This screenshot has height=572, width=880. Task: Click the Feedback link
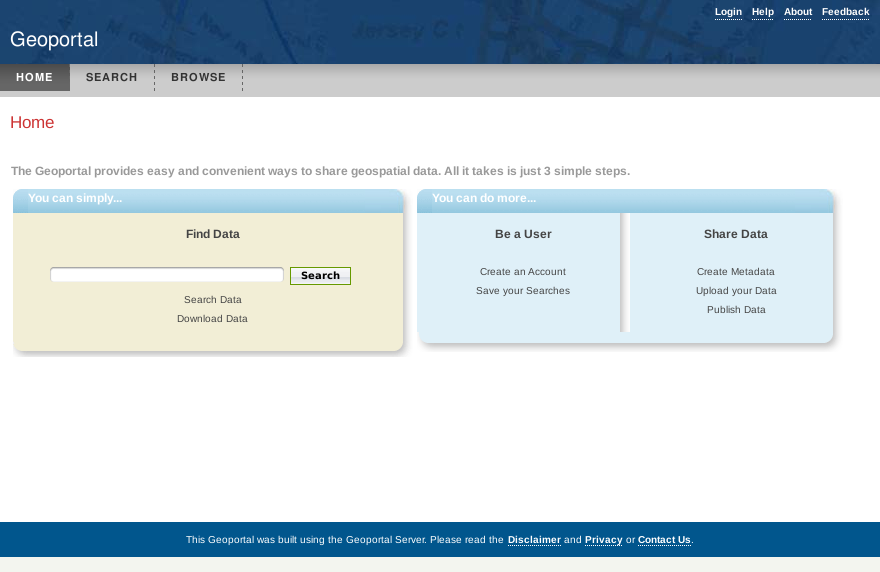pyautogui.click(x=845, y=12)
